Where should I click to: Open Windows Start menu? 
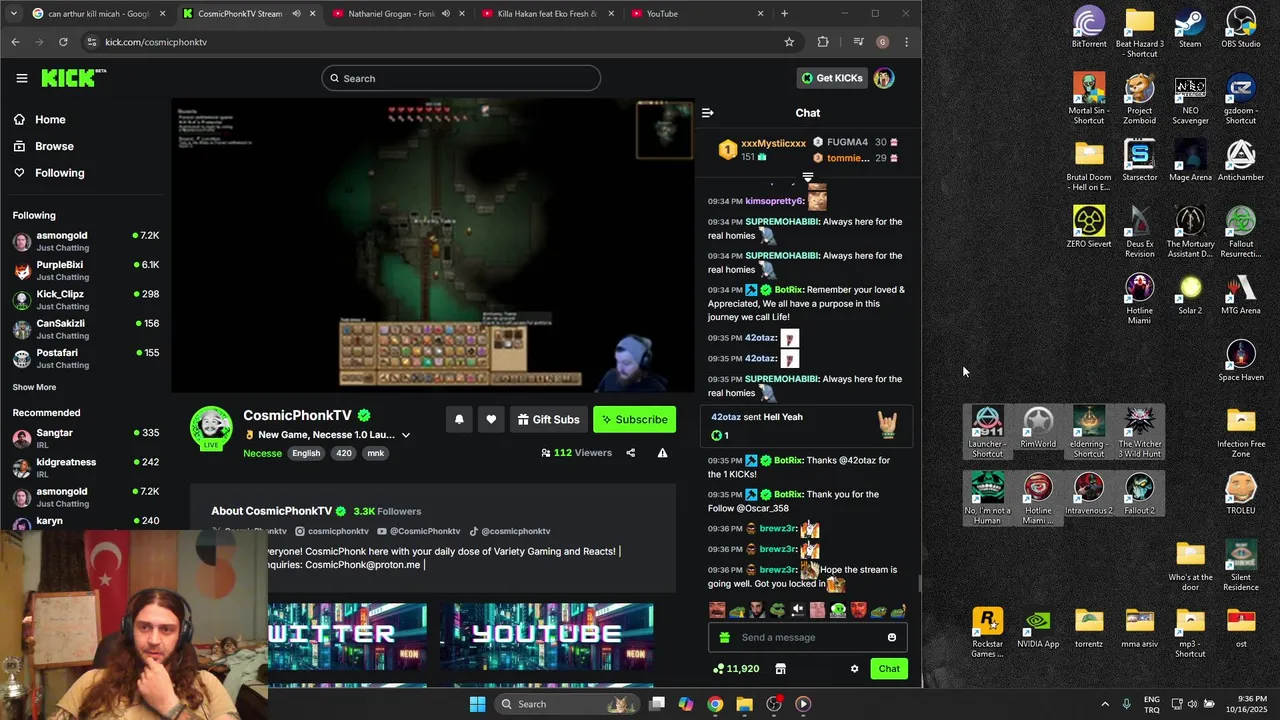click(477, 704)
